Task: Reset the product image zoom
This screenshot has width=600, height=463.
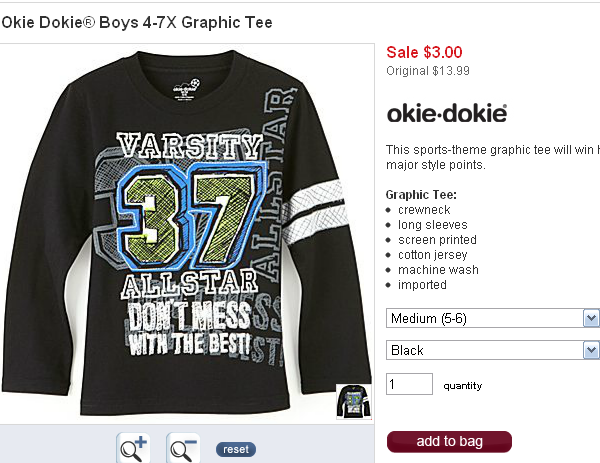Action: click(236, 449)
